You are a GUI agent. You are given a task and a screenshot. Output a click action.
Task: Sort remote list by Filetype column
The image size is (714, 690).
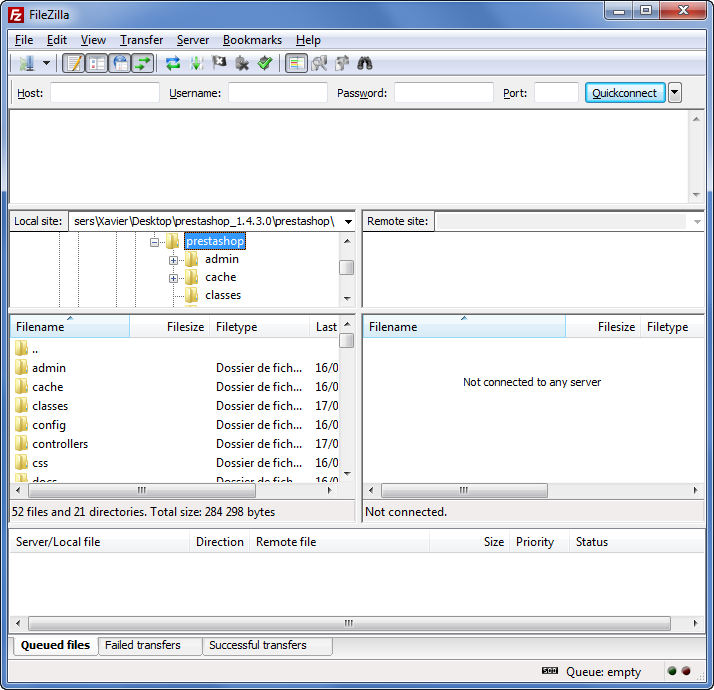tap(672, 327)
